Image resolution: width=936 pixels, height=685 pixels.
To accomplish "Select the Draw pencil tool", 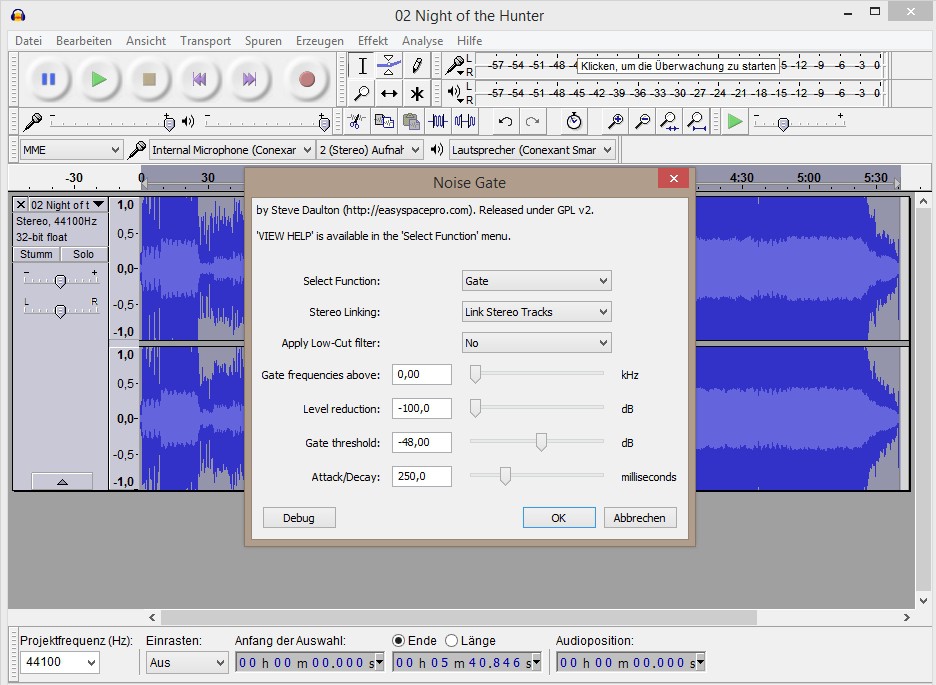I will (x=417, y=66).
